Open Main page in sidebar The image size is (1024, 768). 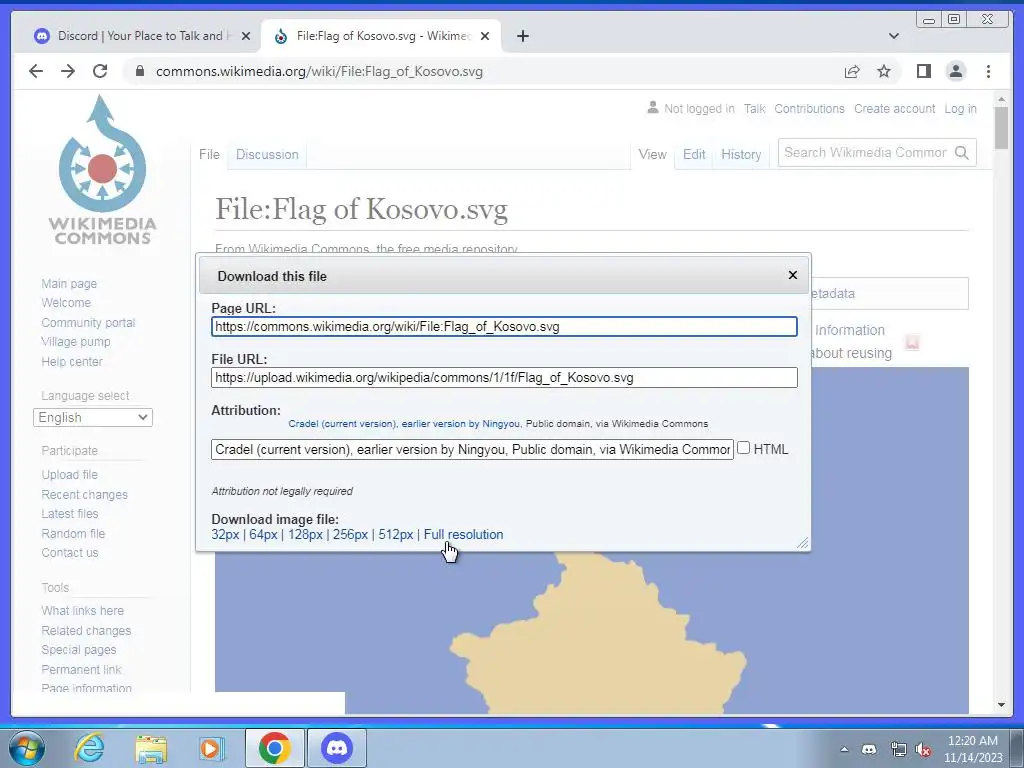(69, 283)
